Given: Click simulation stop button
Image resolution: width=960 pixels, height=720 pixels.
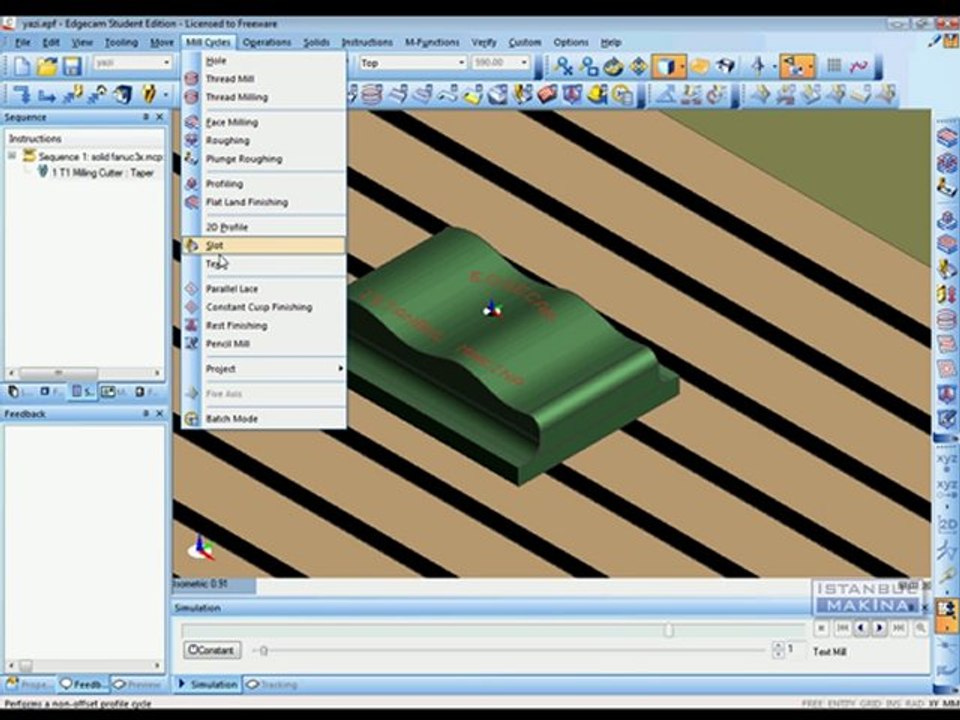Looking at the screenshot, I should coord(821,628).
